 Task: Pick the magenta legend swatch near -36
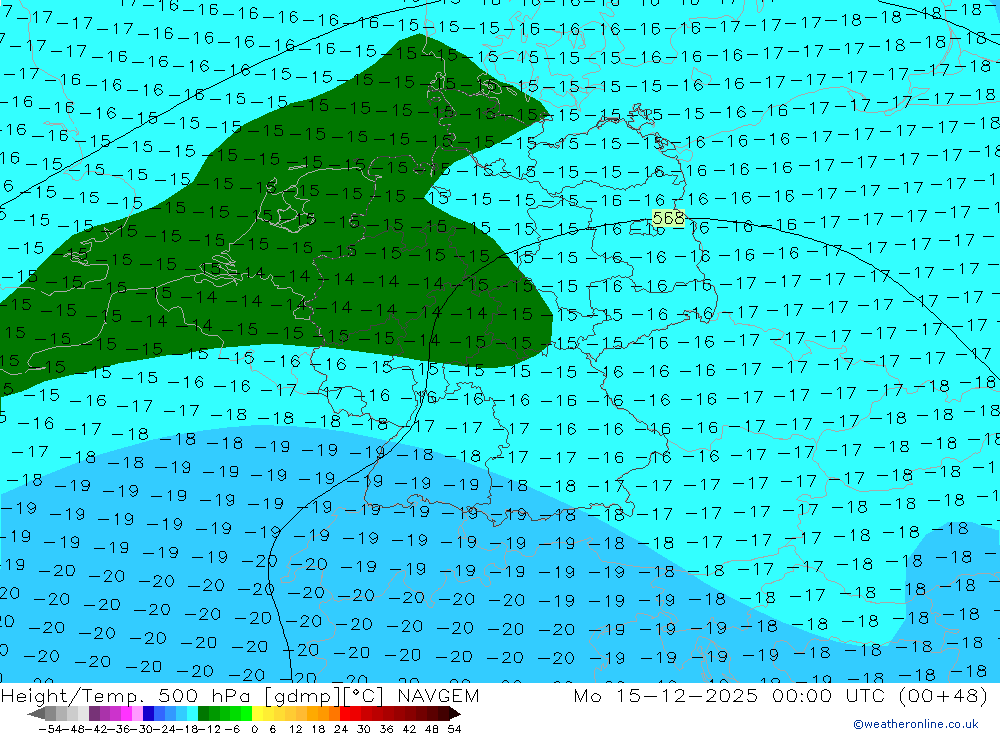point(126,714)
